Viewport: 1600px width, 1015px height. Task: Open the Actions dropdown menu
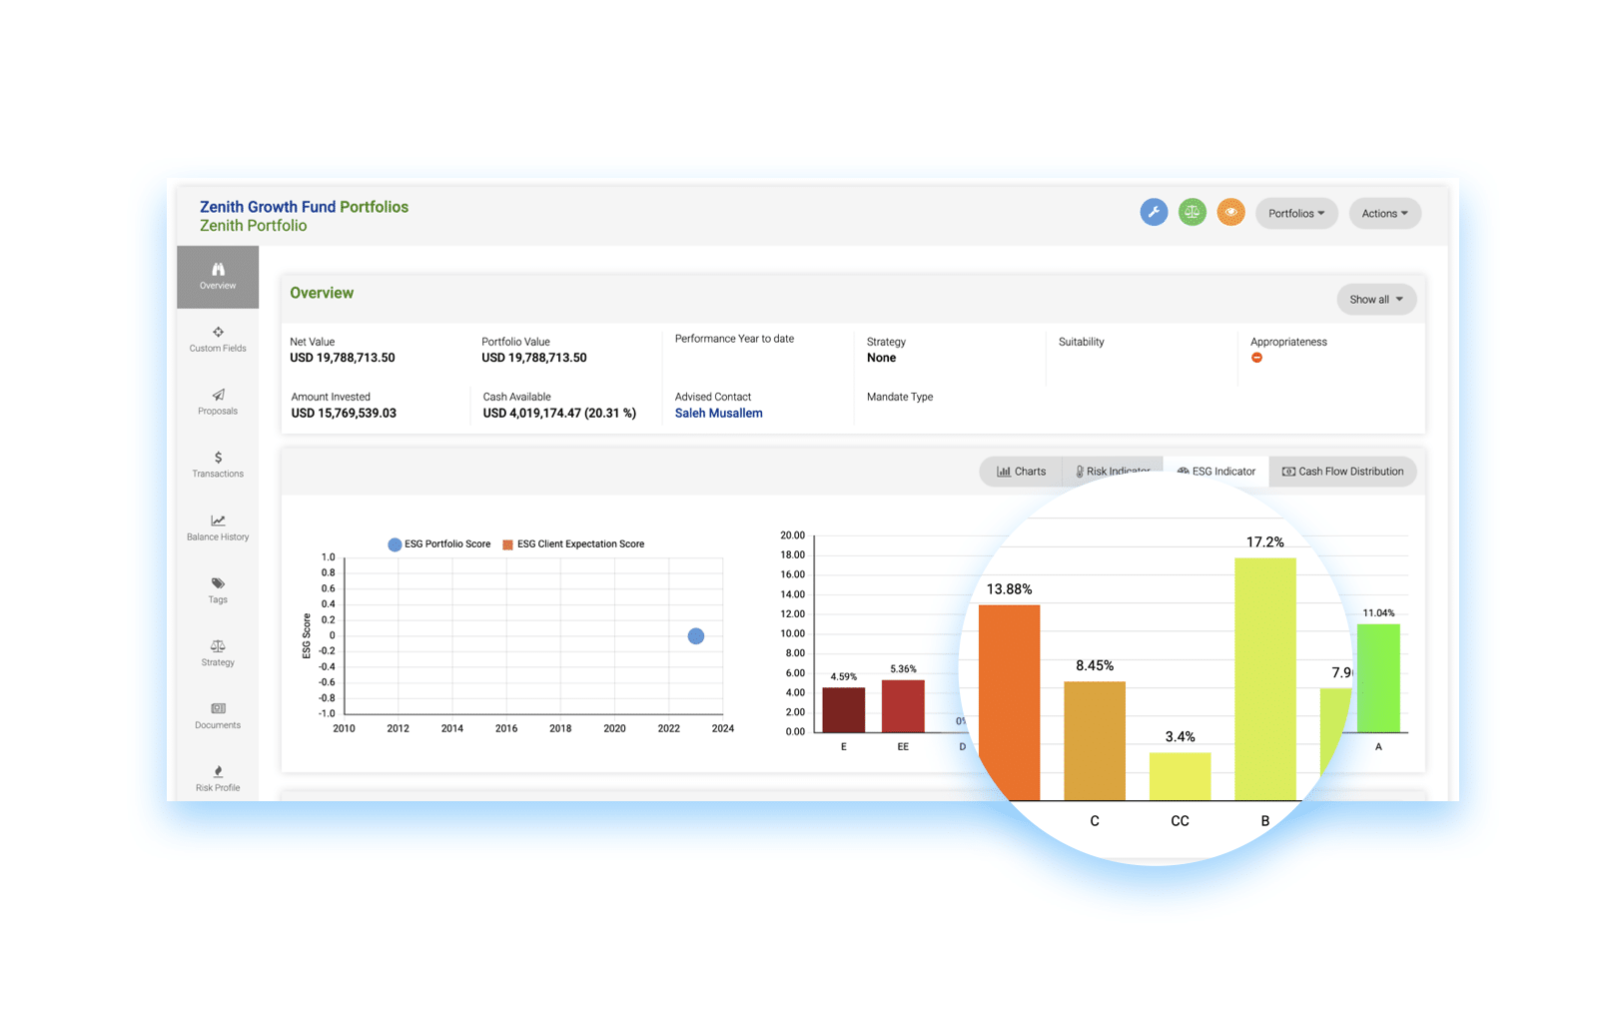tap(1385, 213)
